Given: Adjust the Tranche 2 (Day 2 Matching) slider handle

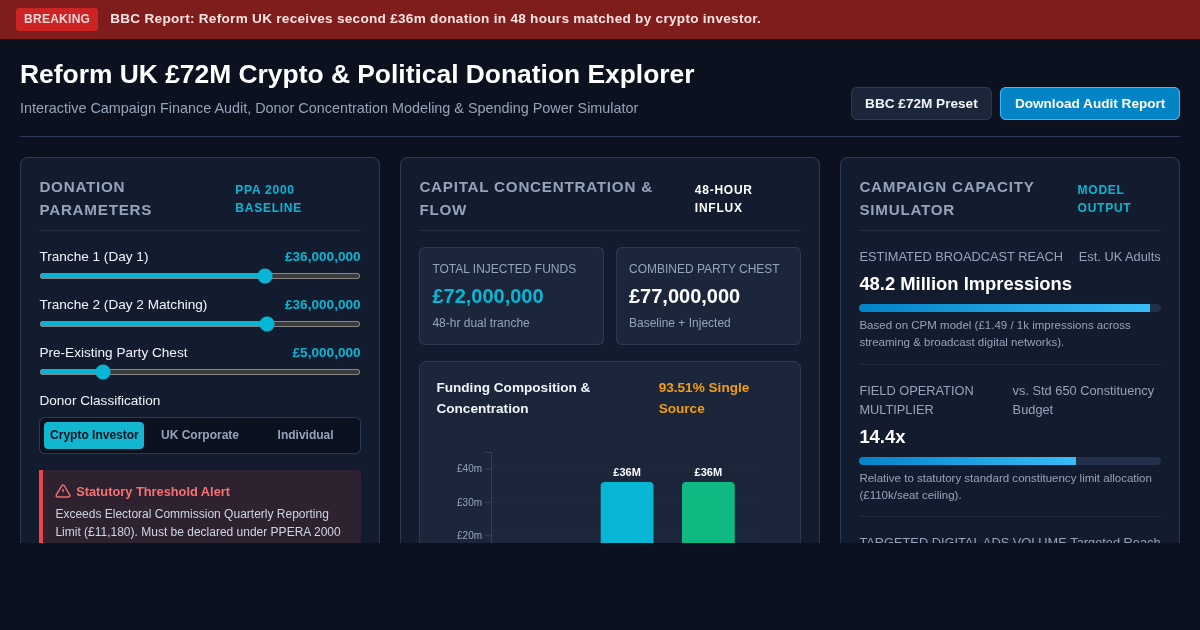Looking at the screenshot, I should pos(267,324).
